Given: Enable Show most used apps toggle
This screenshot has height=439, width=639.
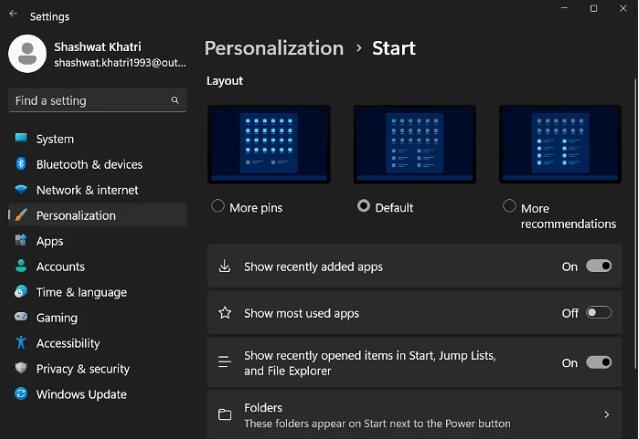Looking at the screenshot, I should point(599,313).
